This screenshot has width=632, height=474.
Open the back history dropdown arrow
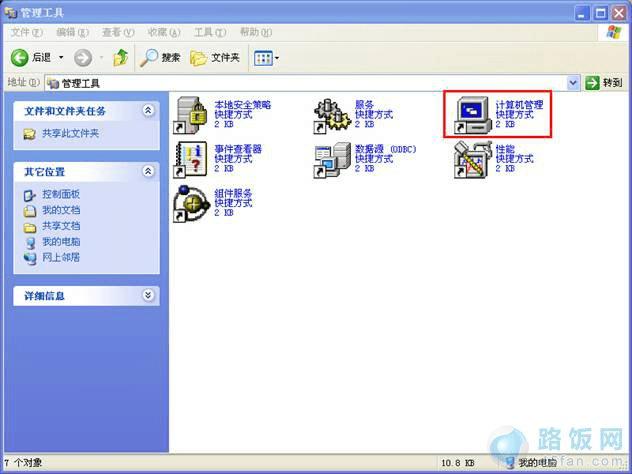[61, 58]
